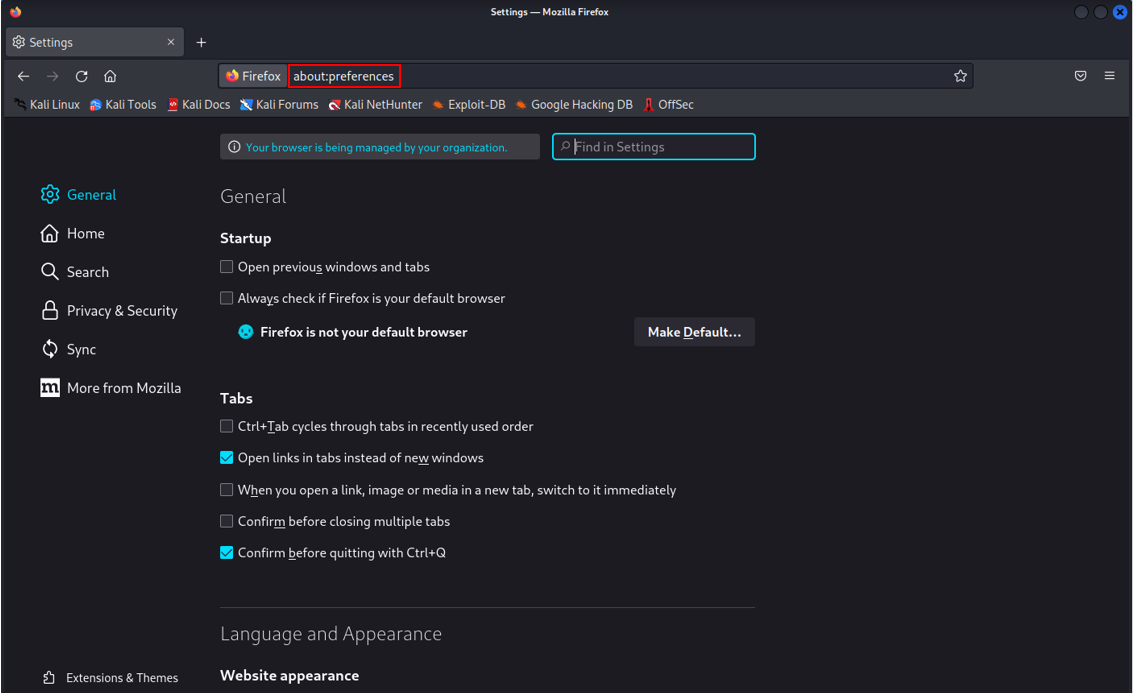The width and height of the screenshot is (1135, 693).
Task: Reload the current page
Action: pyautogui.click(x=82, y=76)
